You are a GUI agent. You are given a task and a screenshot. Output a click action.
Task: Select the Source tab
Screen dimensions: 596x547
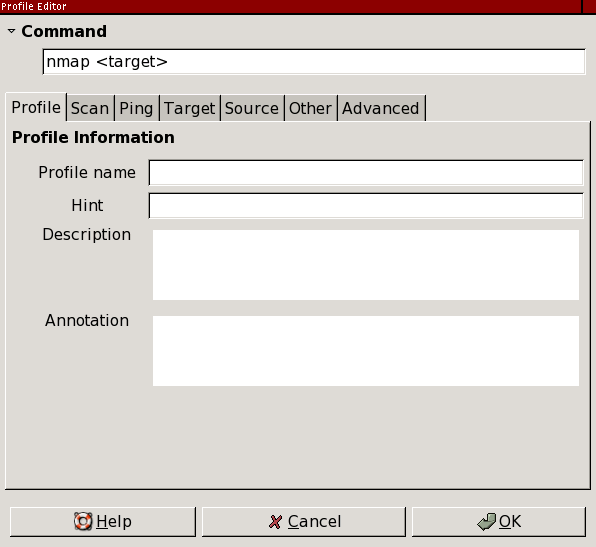[252, 108]
